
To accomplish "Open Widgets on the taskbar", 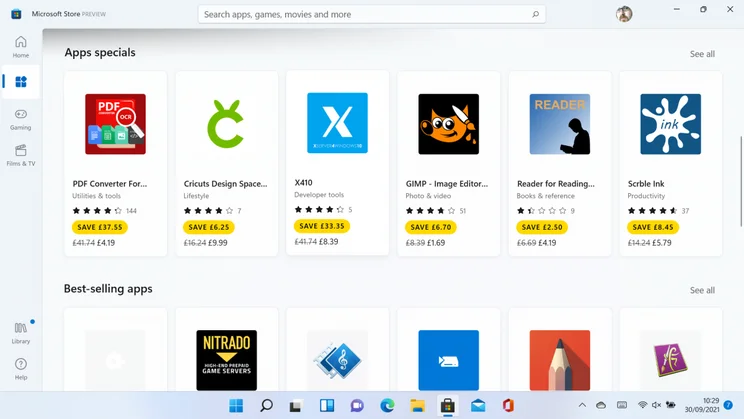I will click(x=326, y=406).
